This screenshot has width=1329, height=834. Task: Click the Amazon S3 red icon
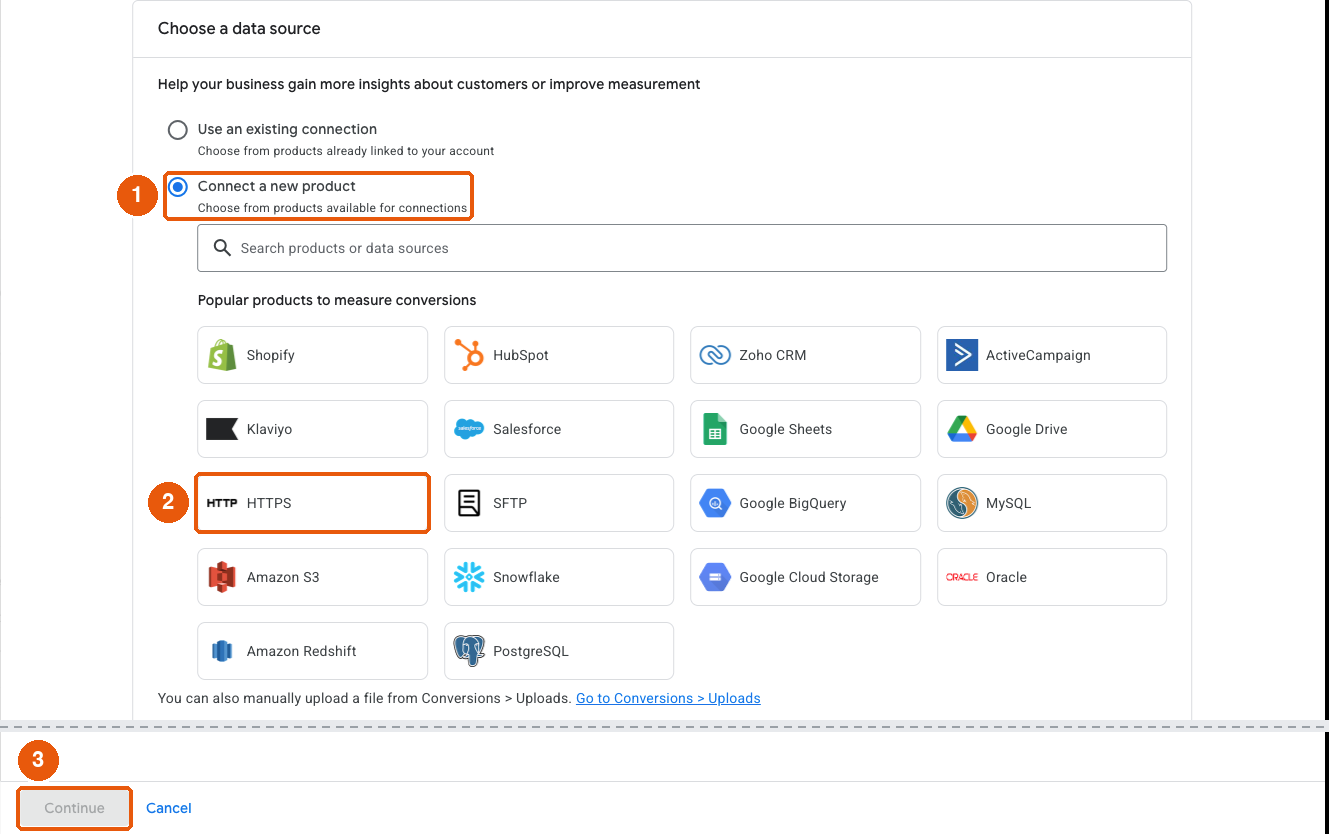click(x=222, y=577)
